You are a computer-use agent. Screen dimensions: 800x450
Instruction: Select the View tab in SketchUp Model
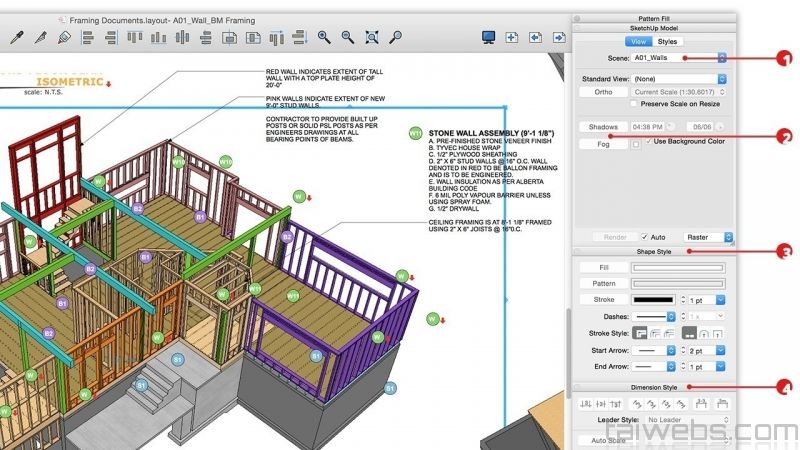pyautogui.click(x=637, y=42)
